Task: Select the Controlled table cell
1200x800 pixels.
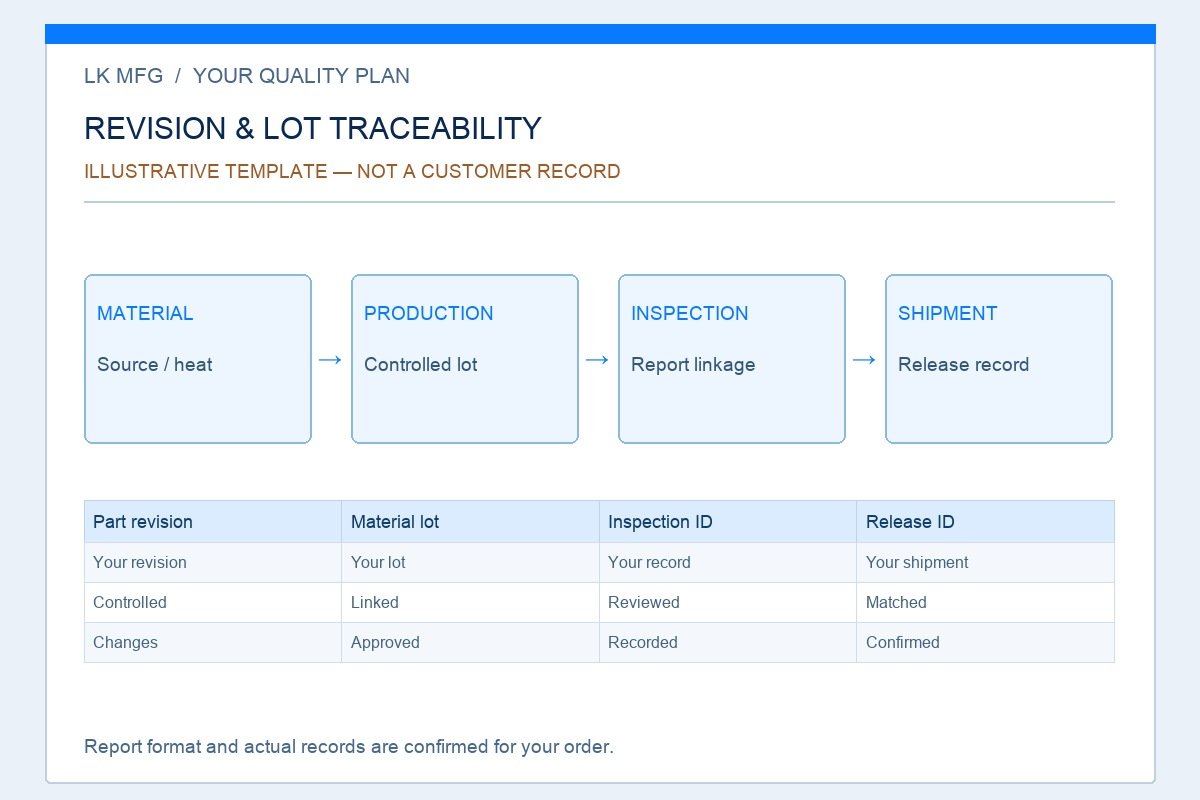Action: pos(213,603)
